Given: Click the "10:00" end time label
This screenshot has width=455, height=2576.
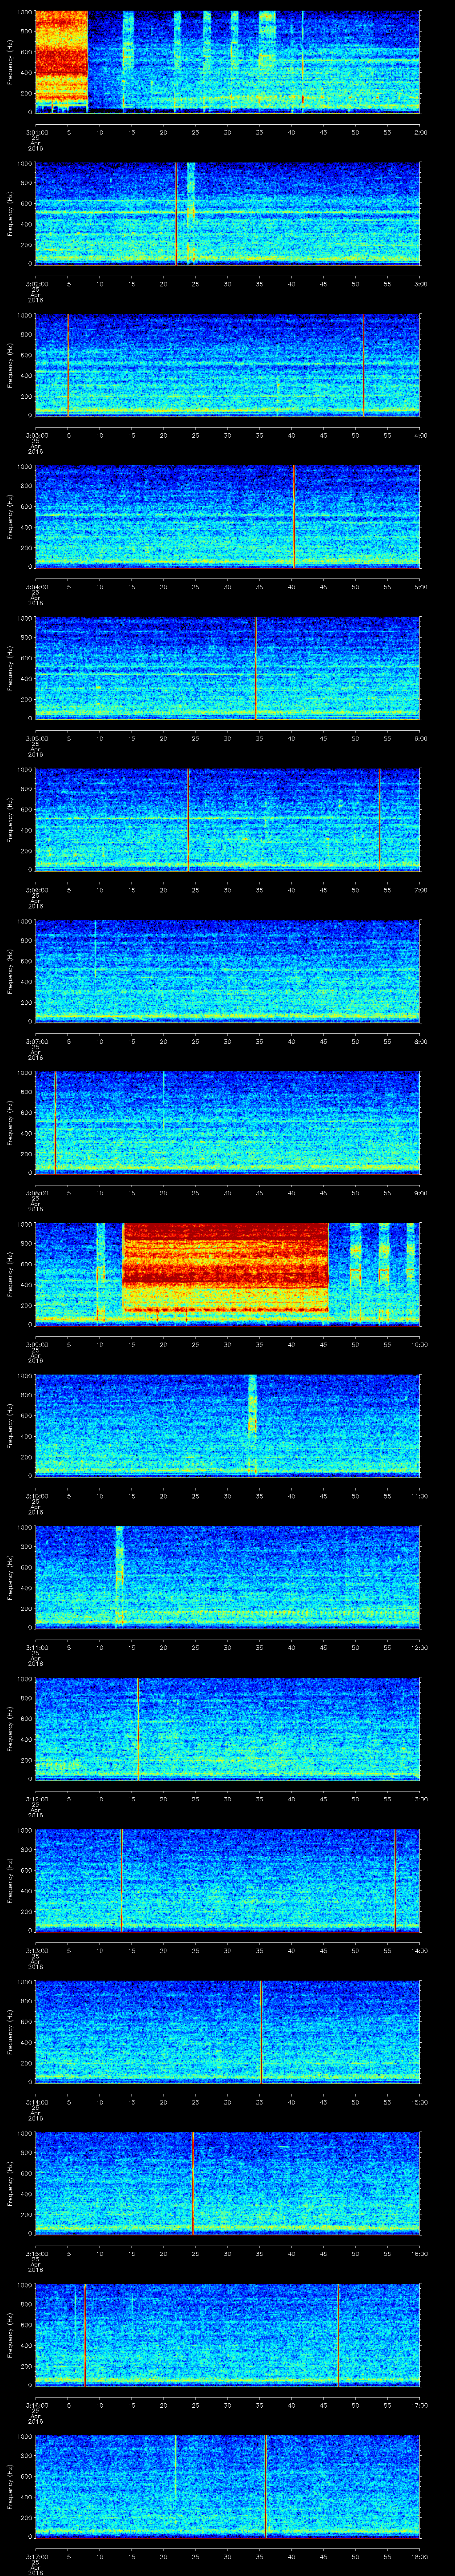Looking at the screenshot, I should (419, 1343).
